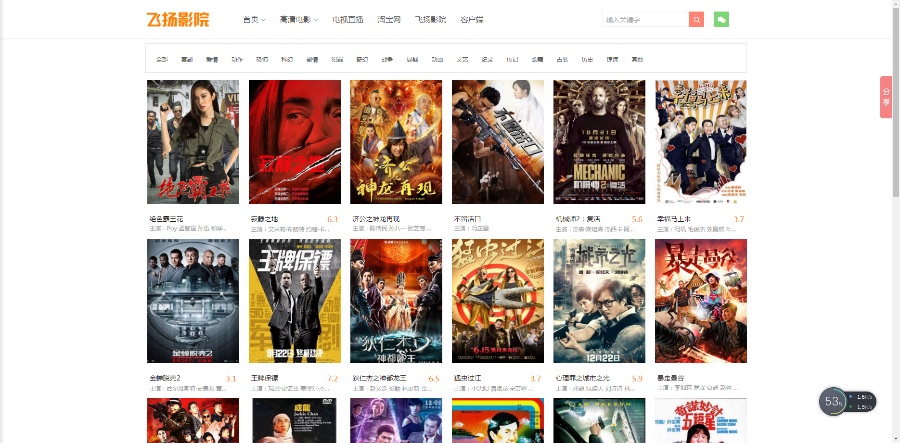This screenshot has width=900, height=443.
Task: Select the 战争 category filter
Action: point(387,59)
